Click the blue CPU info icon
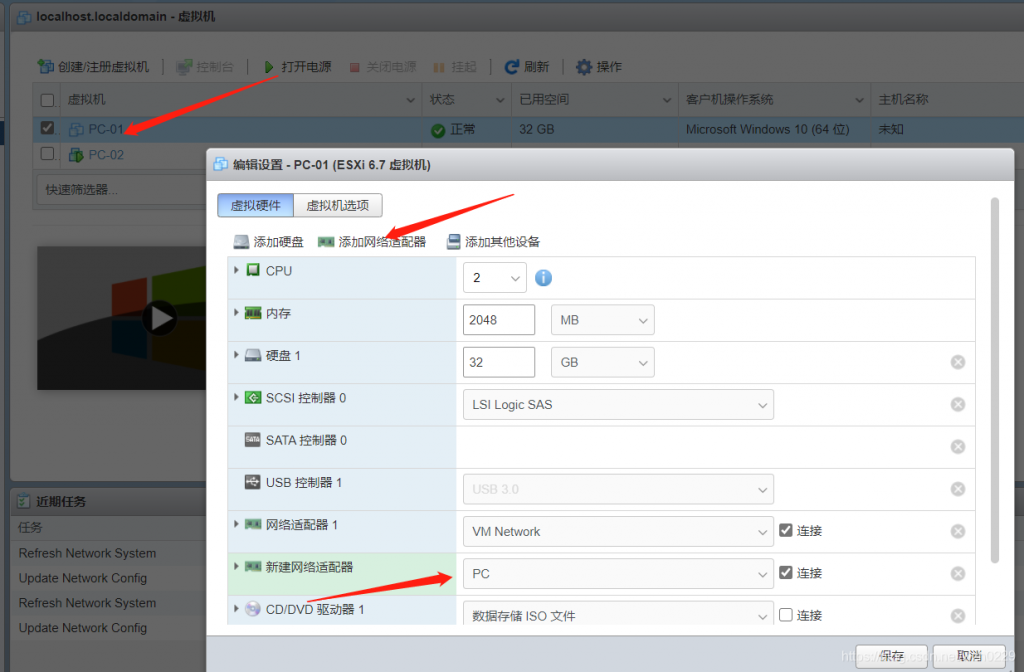Image resolution: width=1024 pixels, height=672 pixels. point(543,278)
